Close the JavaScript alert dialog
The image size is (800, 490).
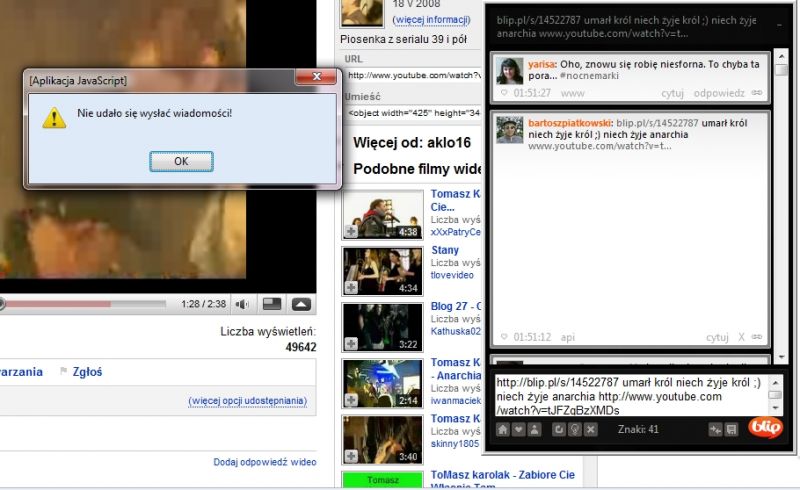click(316, 77)
